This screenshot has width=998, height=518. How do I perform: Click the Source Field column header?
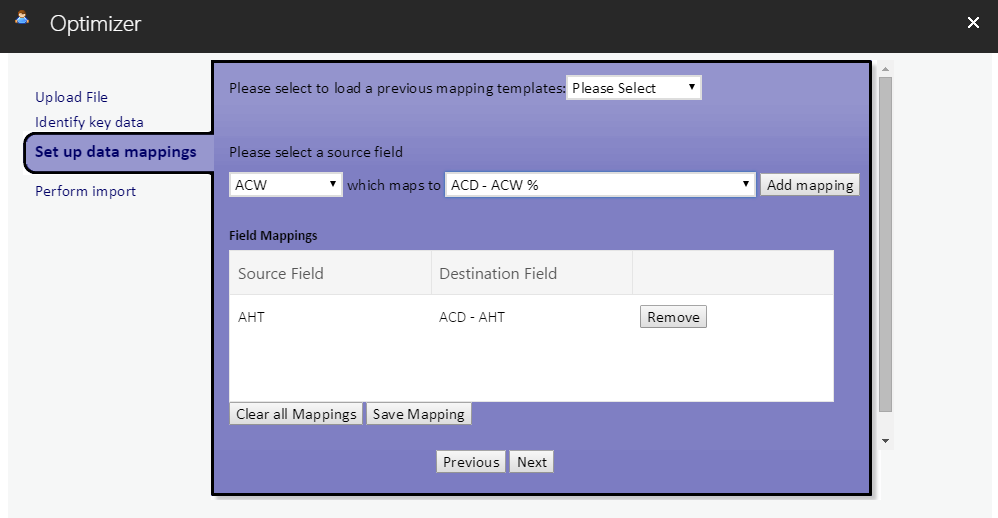tap(281, 273)
